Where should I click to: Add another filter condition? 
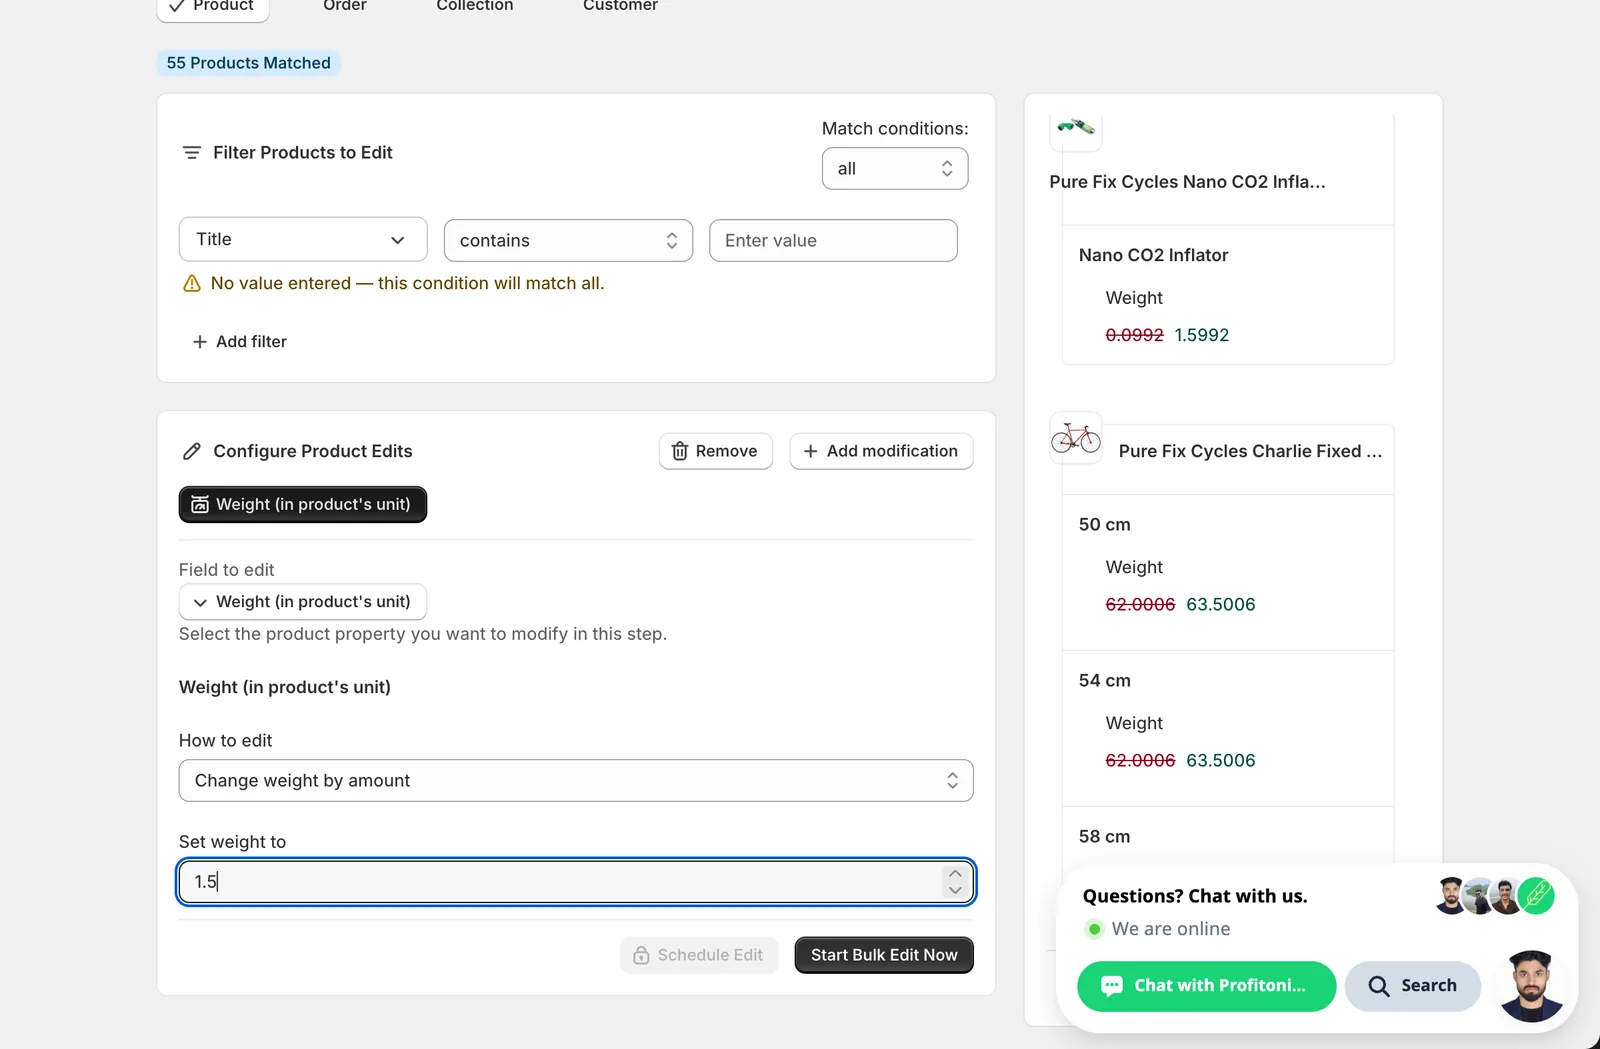[239, 342]
